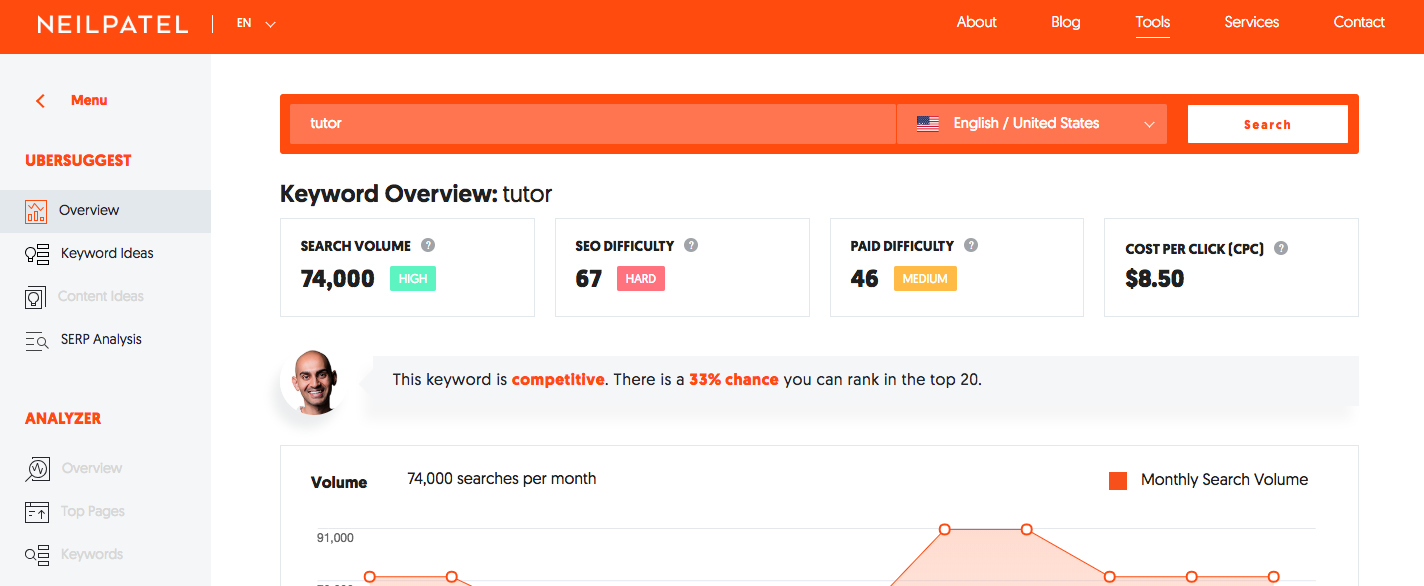Open the EN language dropdown
This screenshot has height=586, width=1424.
(x=257, y=23)
